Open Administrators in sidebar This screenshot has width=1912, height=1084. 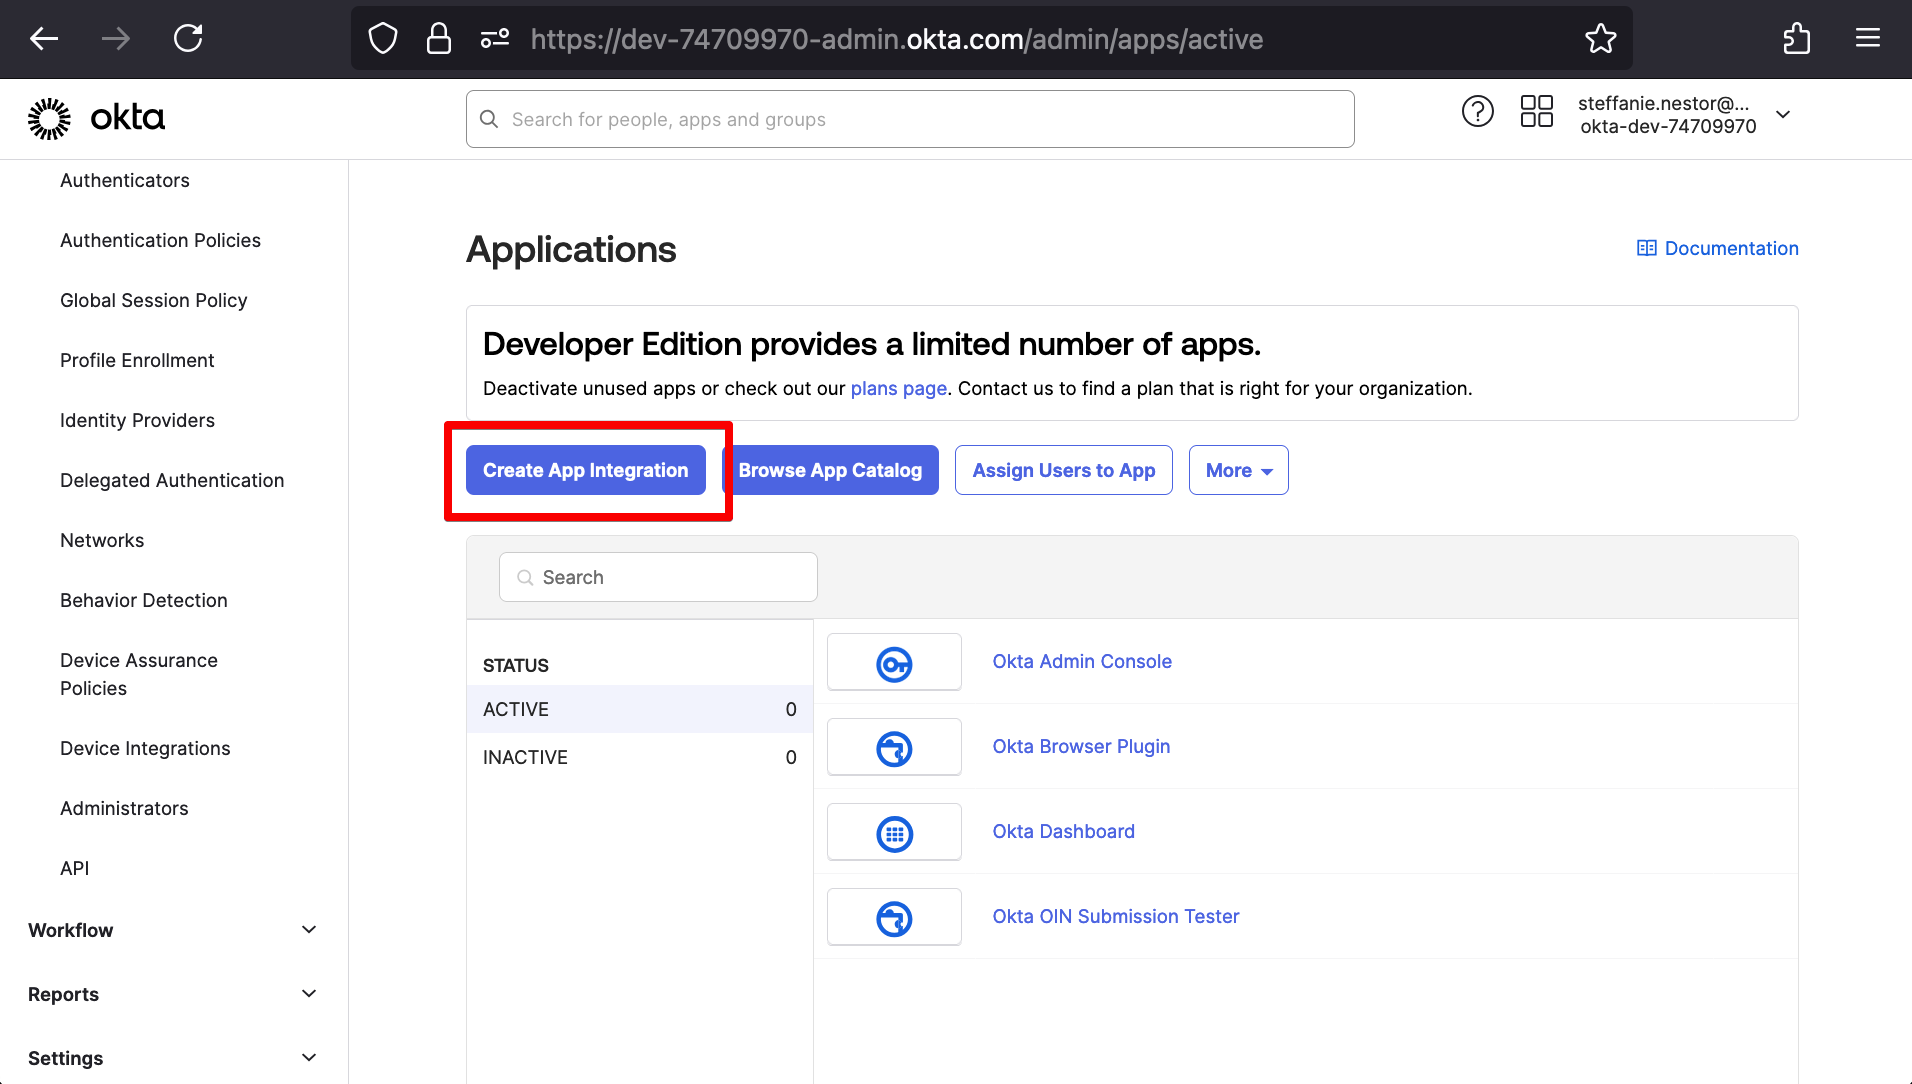click(124, 808)
